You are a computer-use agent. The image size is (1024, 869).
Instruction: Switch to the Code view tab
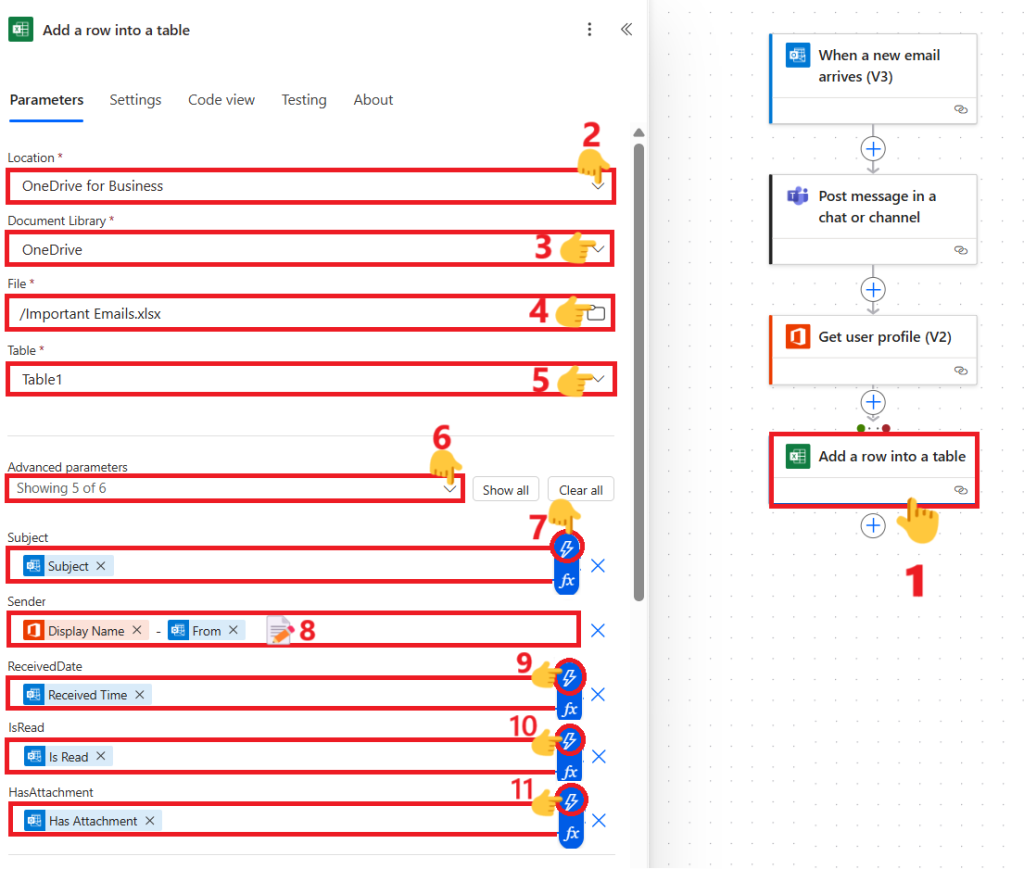pyautogui.click(x=221, y=100)
